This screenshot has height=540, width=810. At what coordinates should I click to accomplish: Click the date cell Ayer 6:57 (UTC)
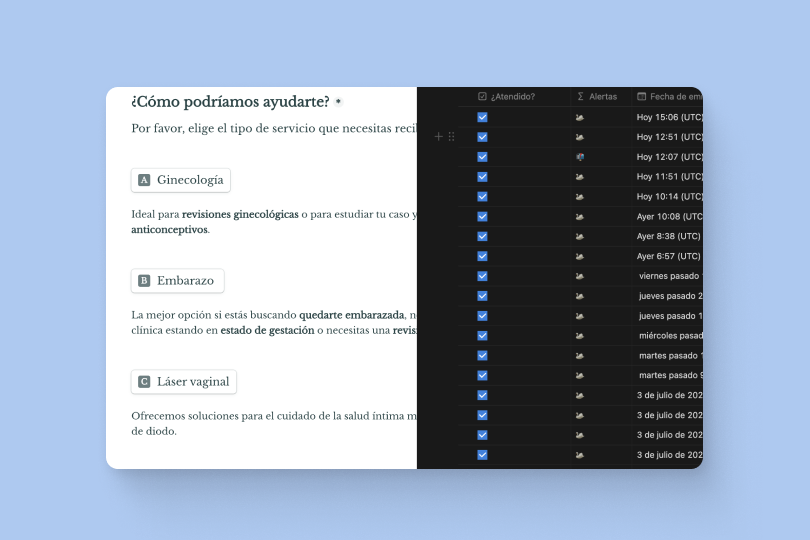click(668, 256)
